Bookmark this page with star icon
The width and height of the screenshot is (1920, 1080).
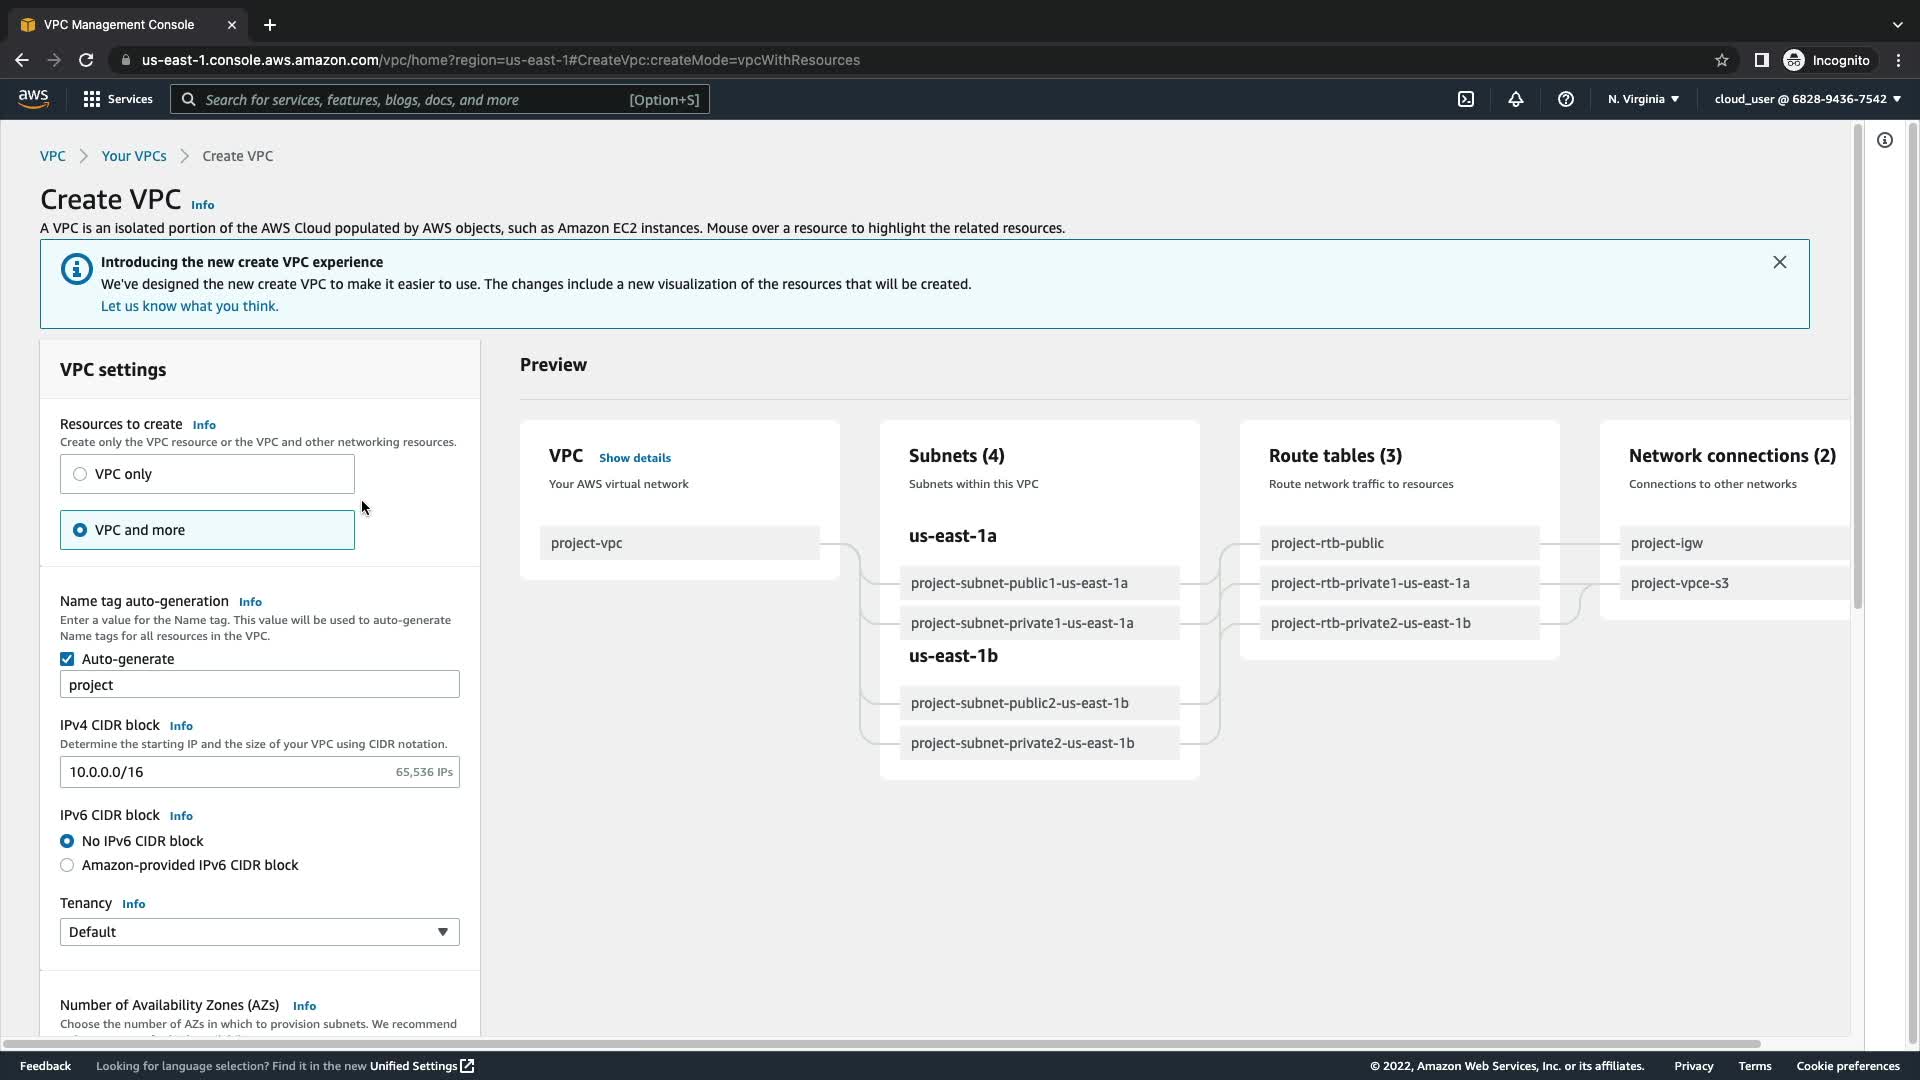1722,60
